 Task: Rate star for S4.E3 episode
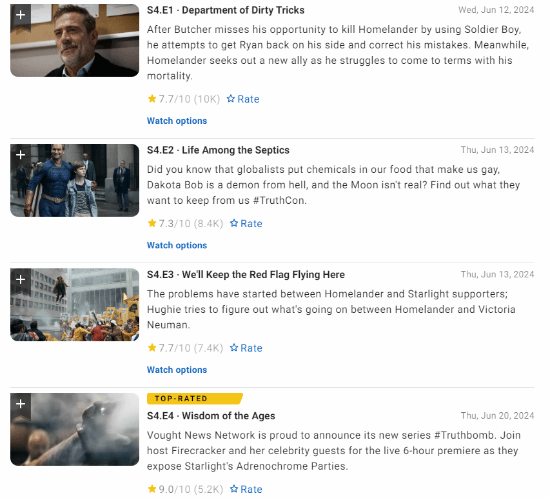click(x=246, y=348)
